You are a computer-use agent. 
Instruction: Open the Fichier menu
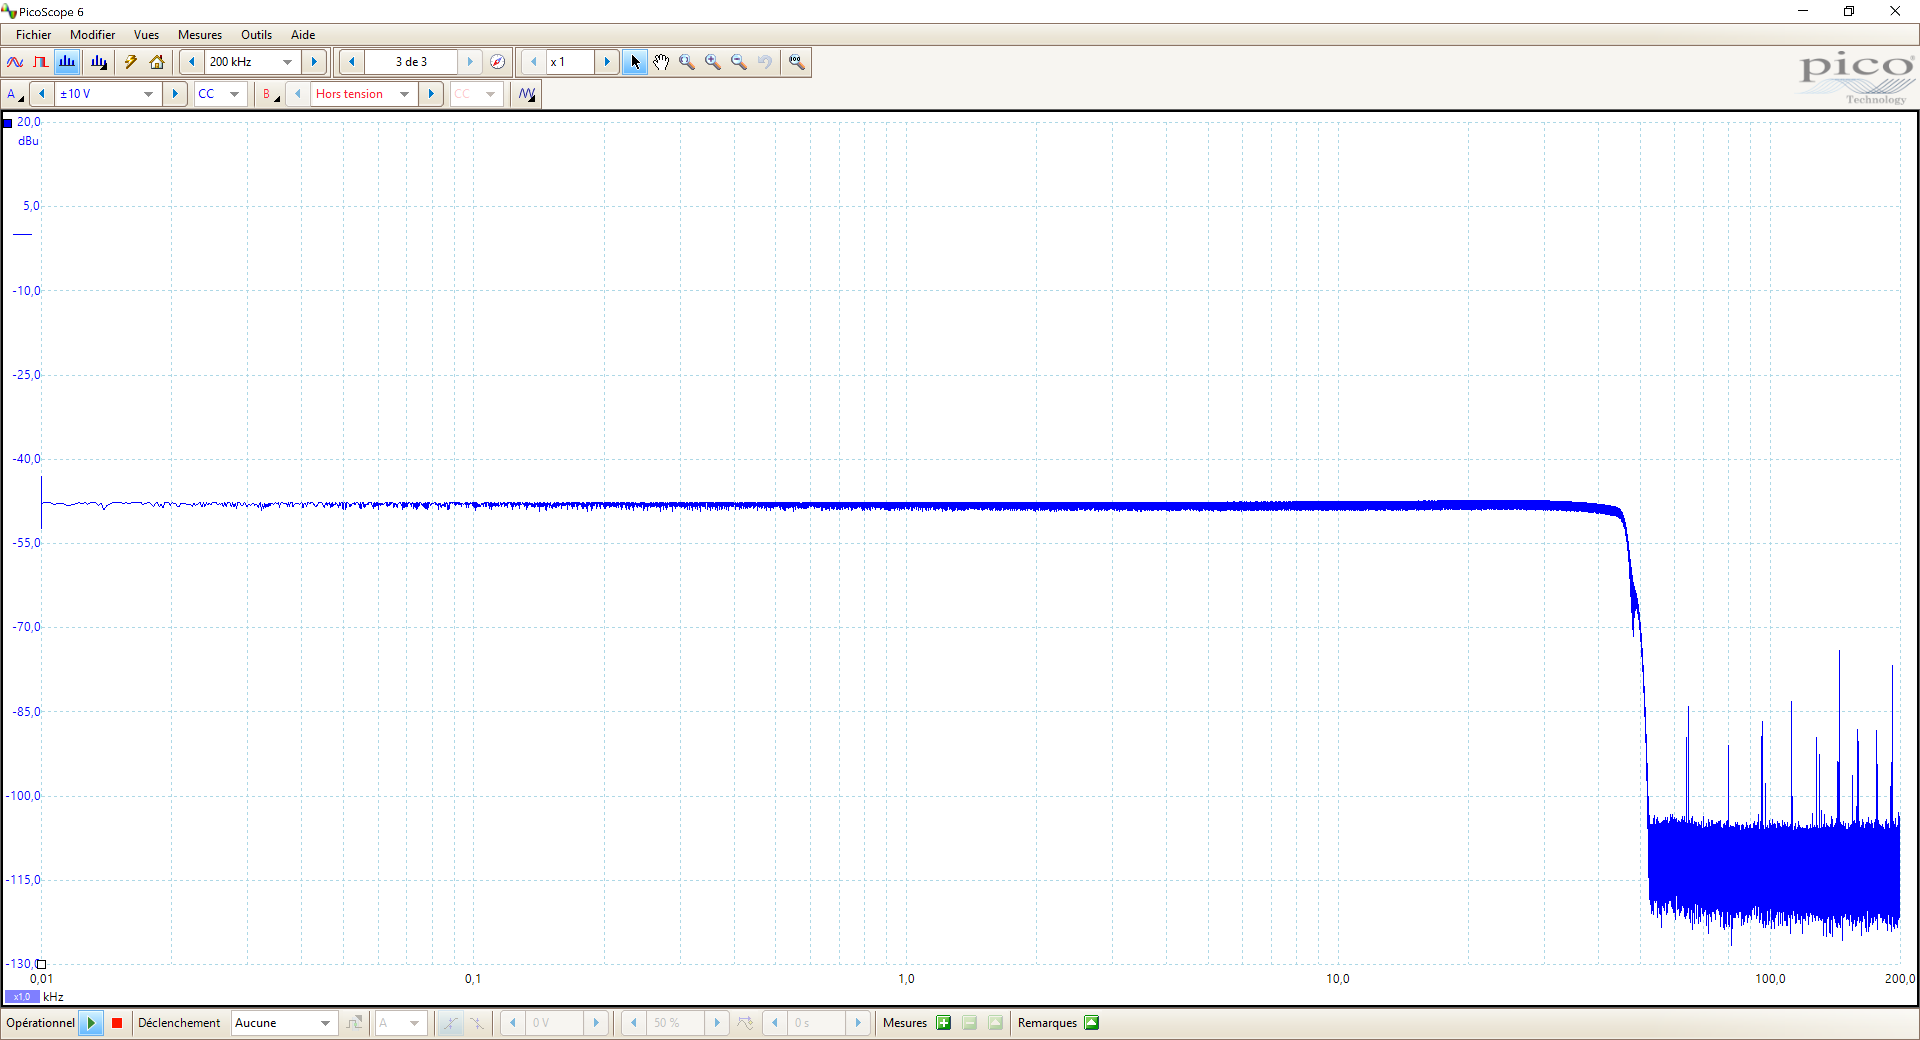pyautogui.click(x=33, y=35)
